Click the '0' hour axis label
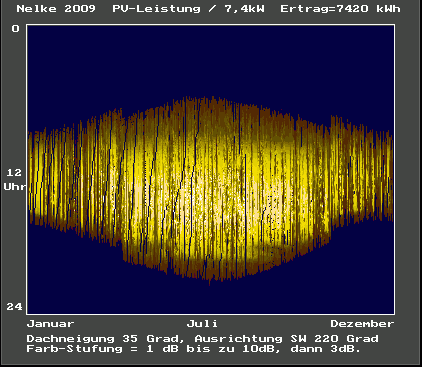The image size is (422, 367). click(x=15, y=29)
